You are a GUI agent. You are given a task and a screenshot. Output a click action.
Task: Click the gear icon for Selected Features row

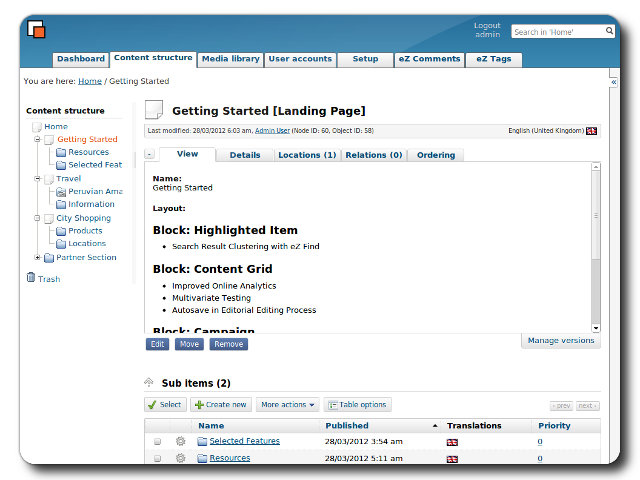coord(181,441)
